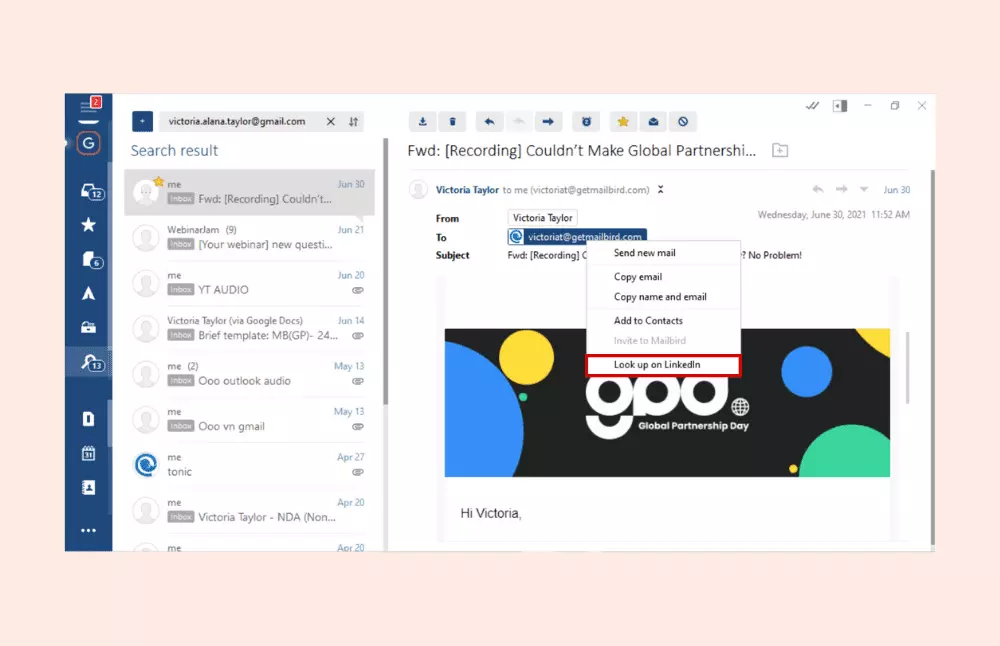Click the email body scrollbar beside banner

(907, 367)
